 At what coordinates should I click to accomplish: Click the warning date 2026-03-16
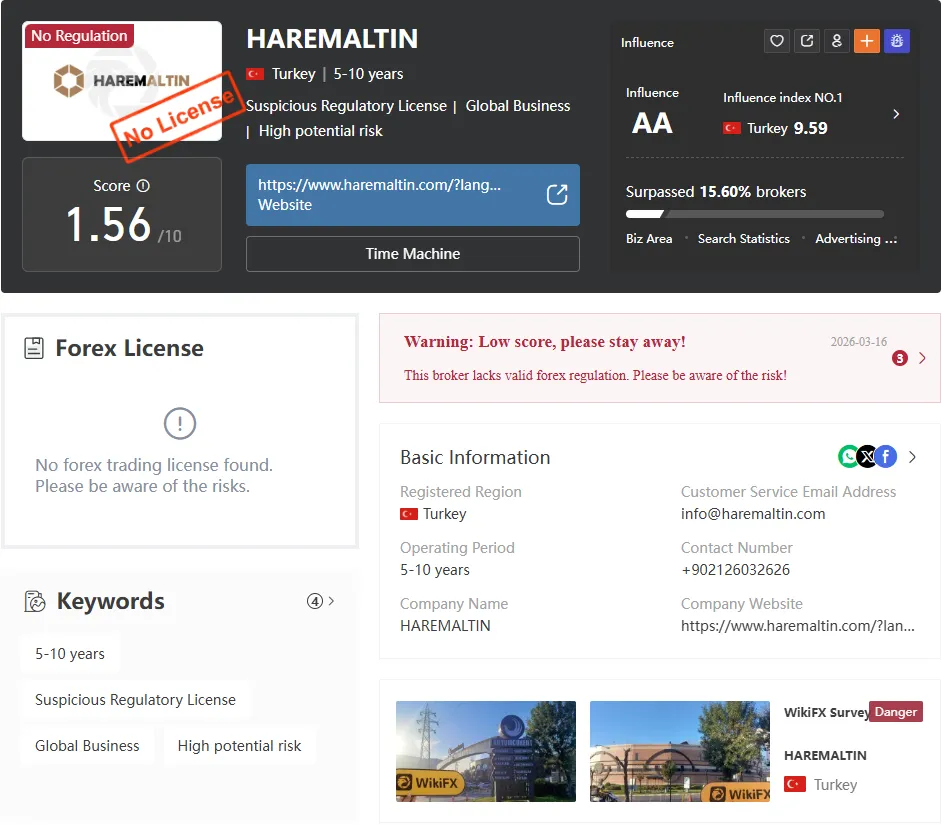[858, 341]
